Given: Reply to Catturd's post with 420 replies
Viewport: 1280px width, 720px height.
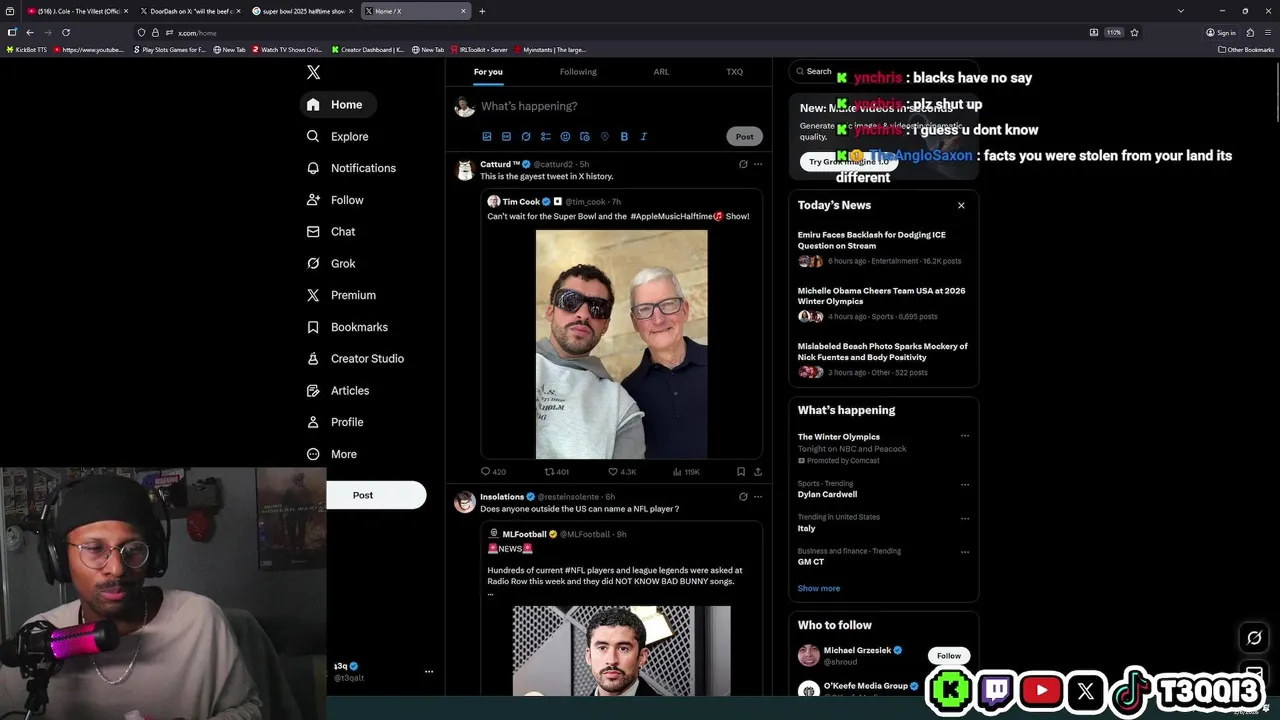Looking at the screenshot, I should click(493, 472).
